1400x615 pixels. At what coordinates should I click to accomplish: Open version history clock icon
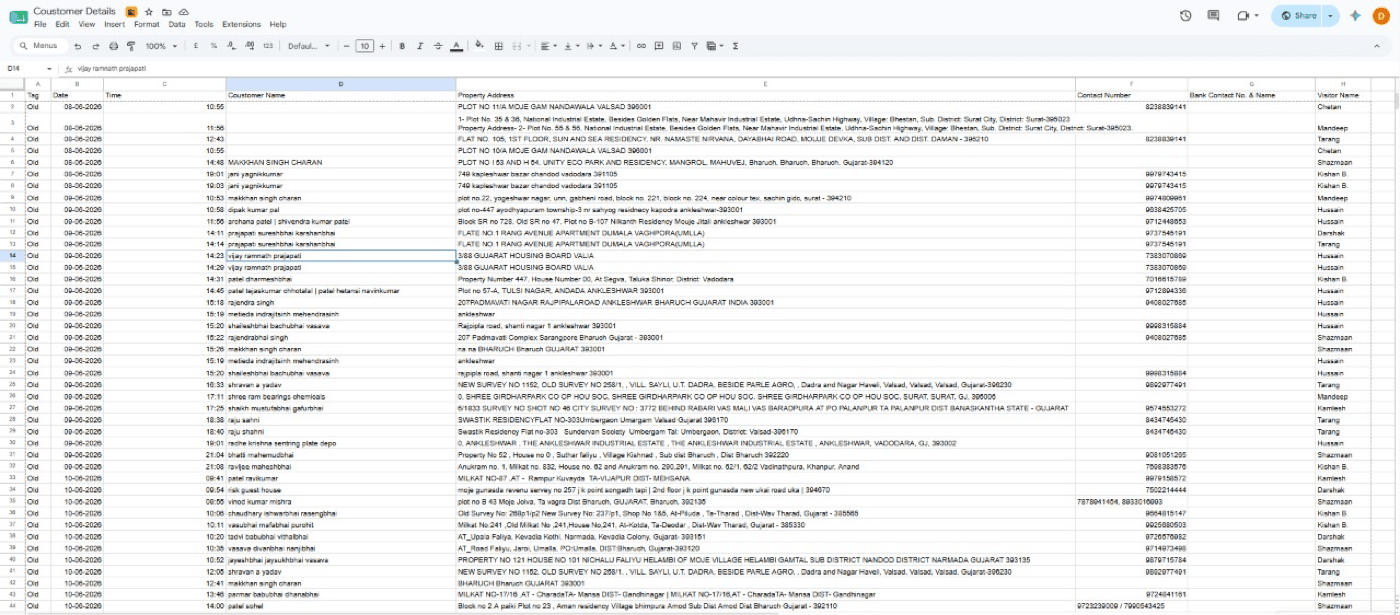[1186, 16]
